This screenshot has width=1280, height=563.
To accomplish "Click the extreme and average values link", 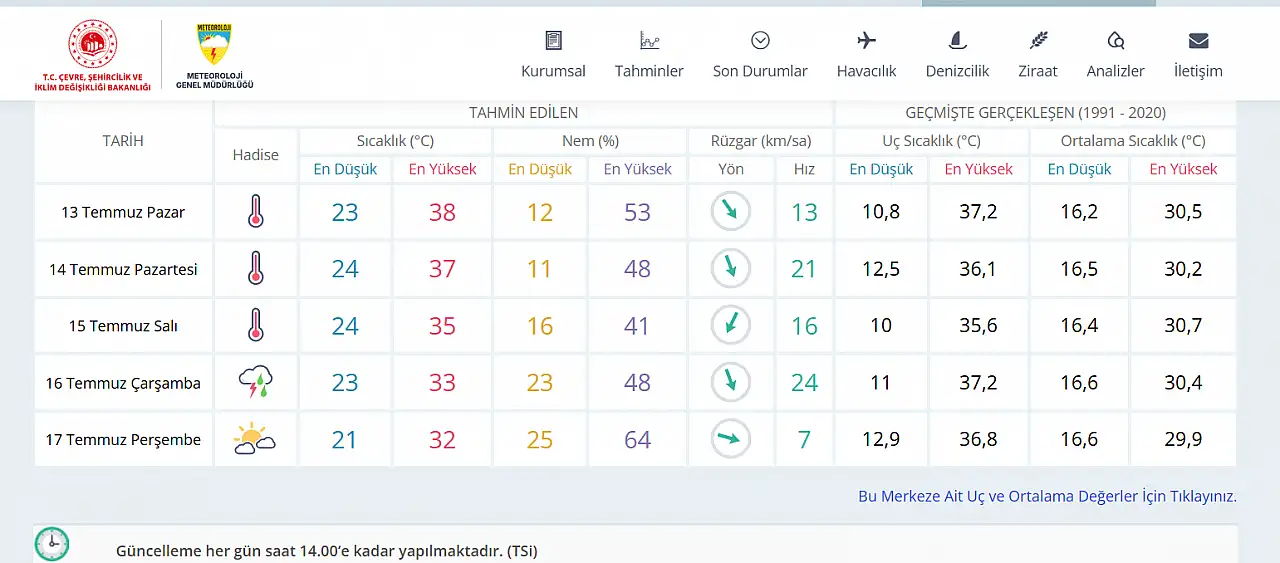I will point(1047,496).
